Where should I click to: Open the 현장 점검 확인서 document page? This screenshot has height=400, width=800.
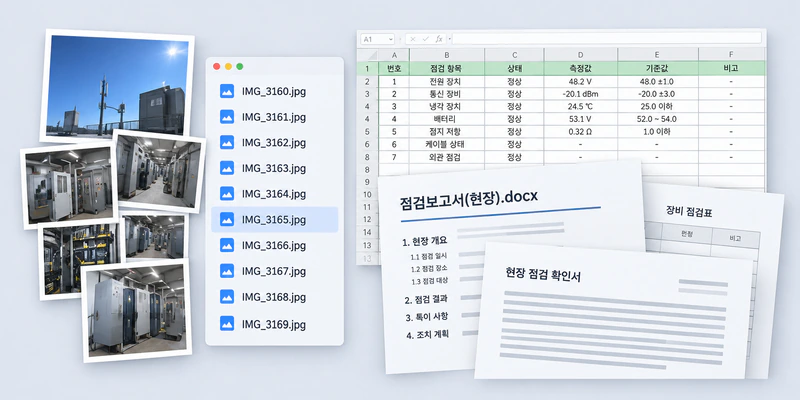coord(614,311)
